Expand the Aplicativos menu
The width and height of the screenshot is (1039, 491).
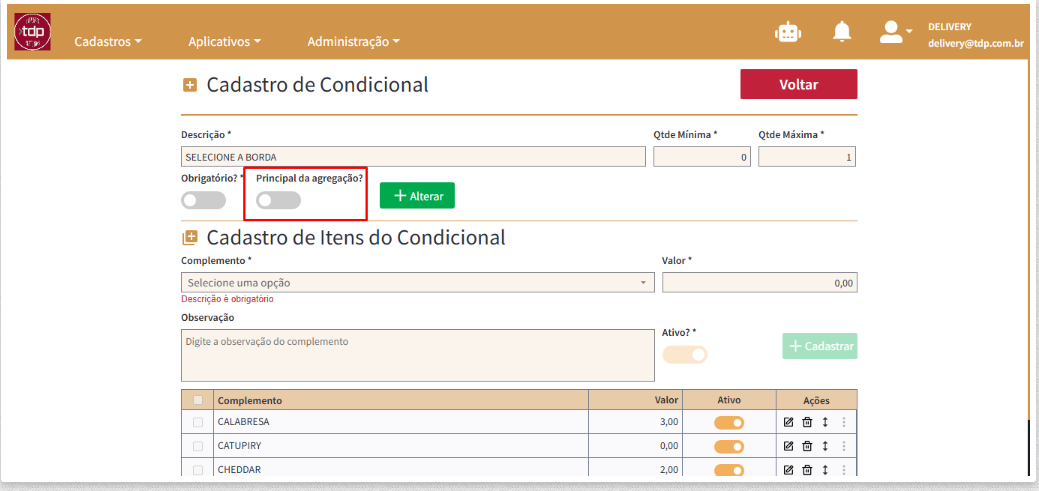(224, 41)
